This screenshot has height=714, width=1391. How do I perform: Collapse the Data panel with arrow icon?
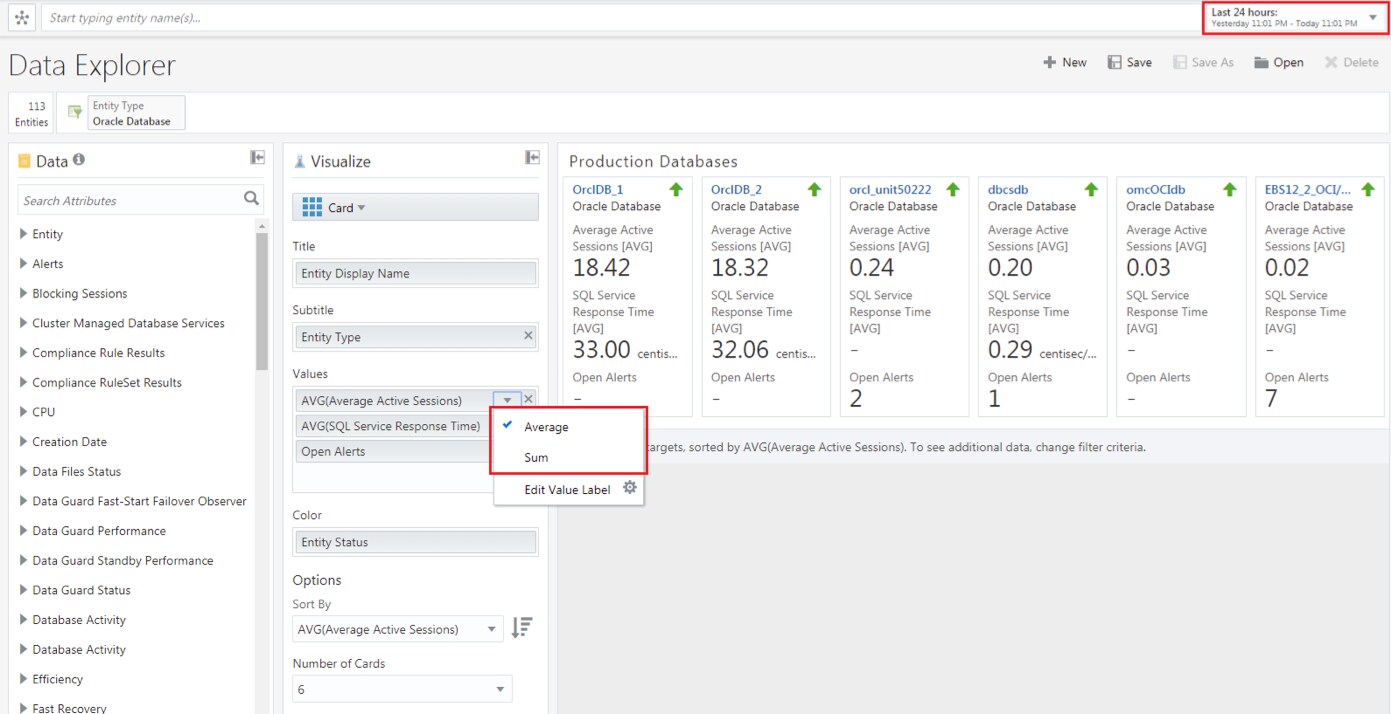tap(257, 158)
